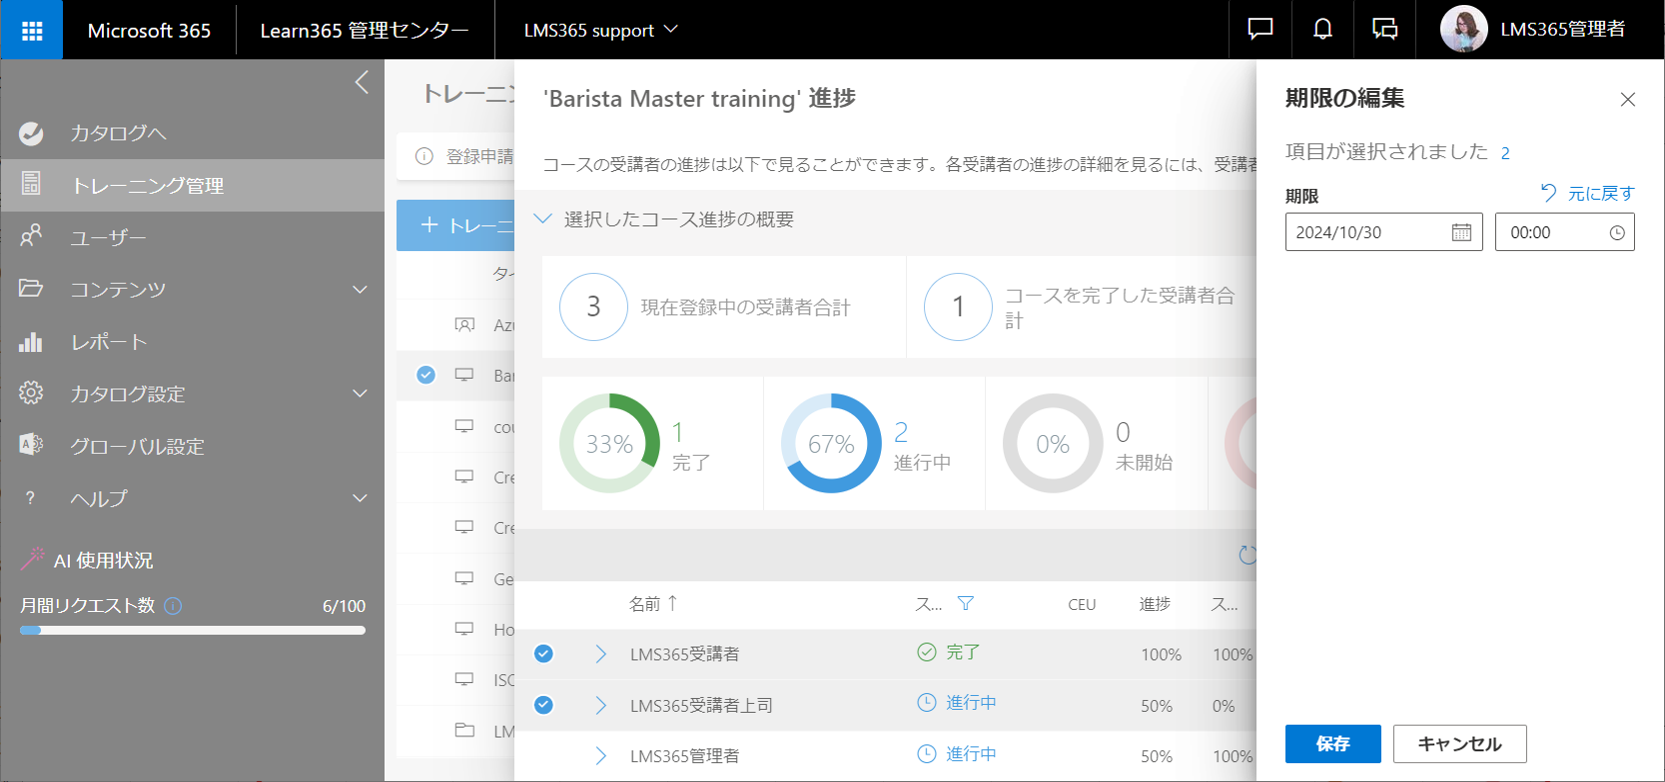Expand the カタログ設定 submenu chevron
The width and height of the screenshot is (1665, 782).
pyautogui.click(x=360, y=393)
